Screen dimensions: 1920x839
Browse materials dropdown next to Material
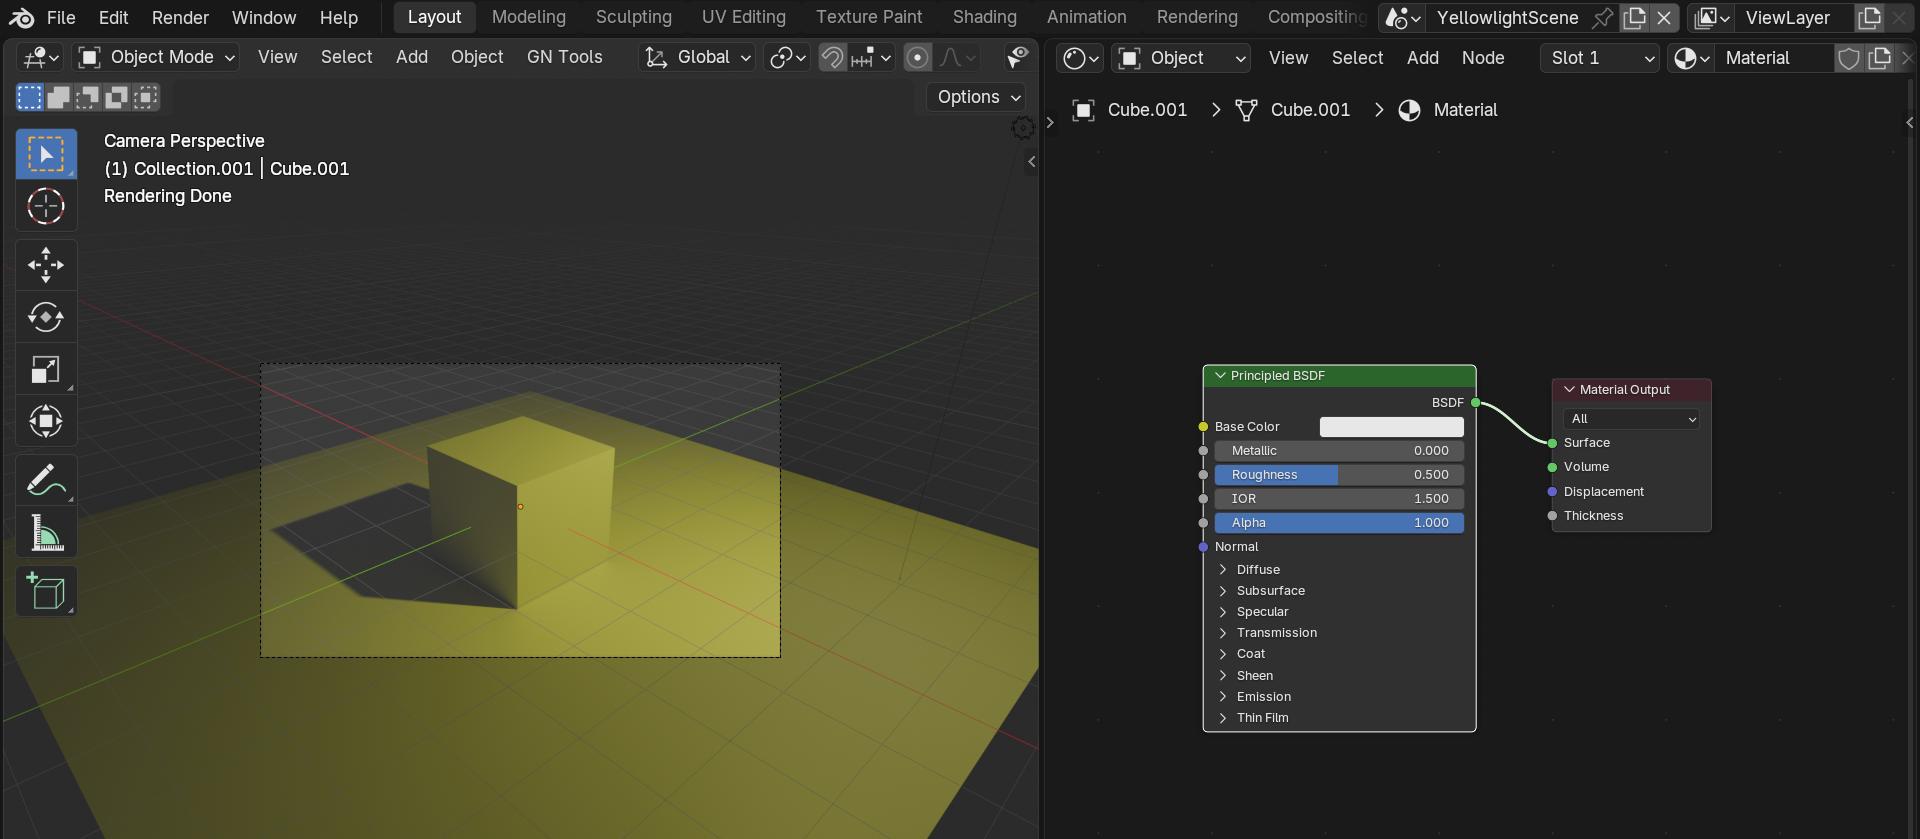click(x=1691, y=58)
